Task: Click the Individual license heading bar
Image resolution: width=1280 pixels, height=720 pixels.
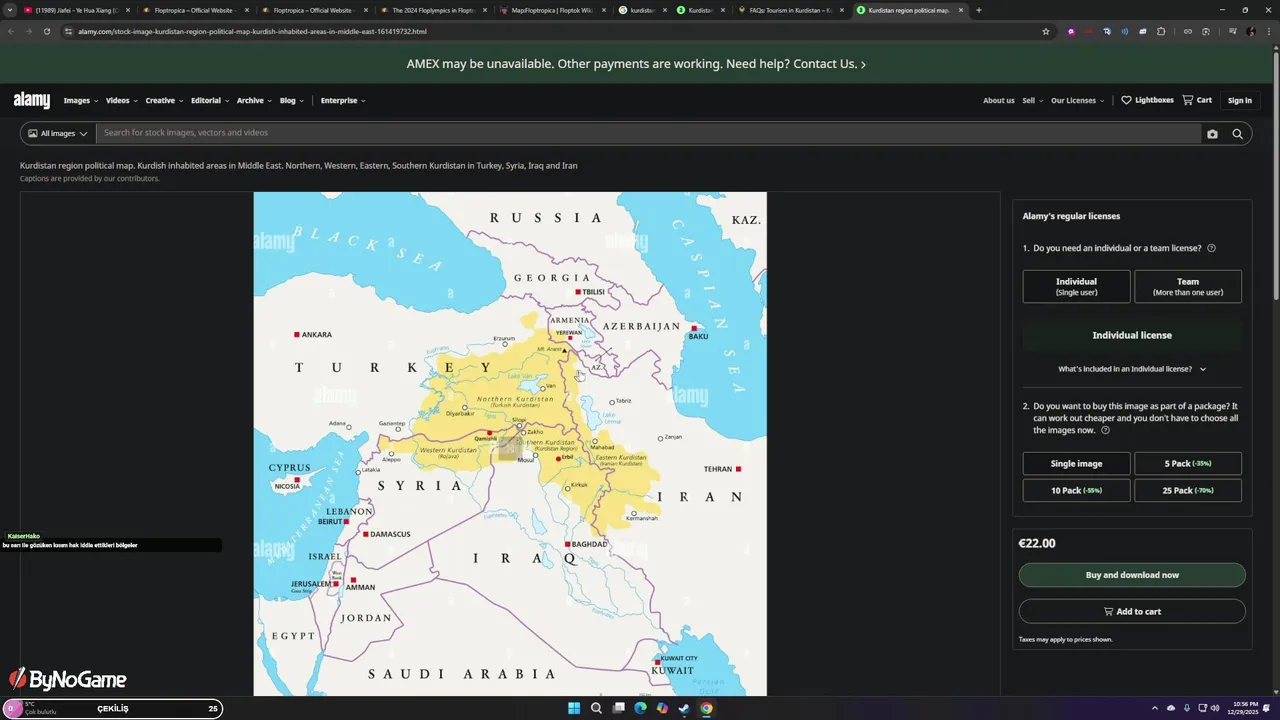Action: pos(1132,335)
